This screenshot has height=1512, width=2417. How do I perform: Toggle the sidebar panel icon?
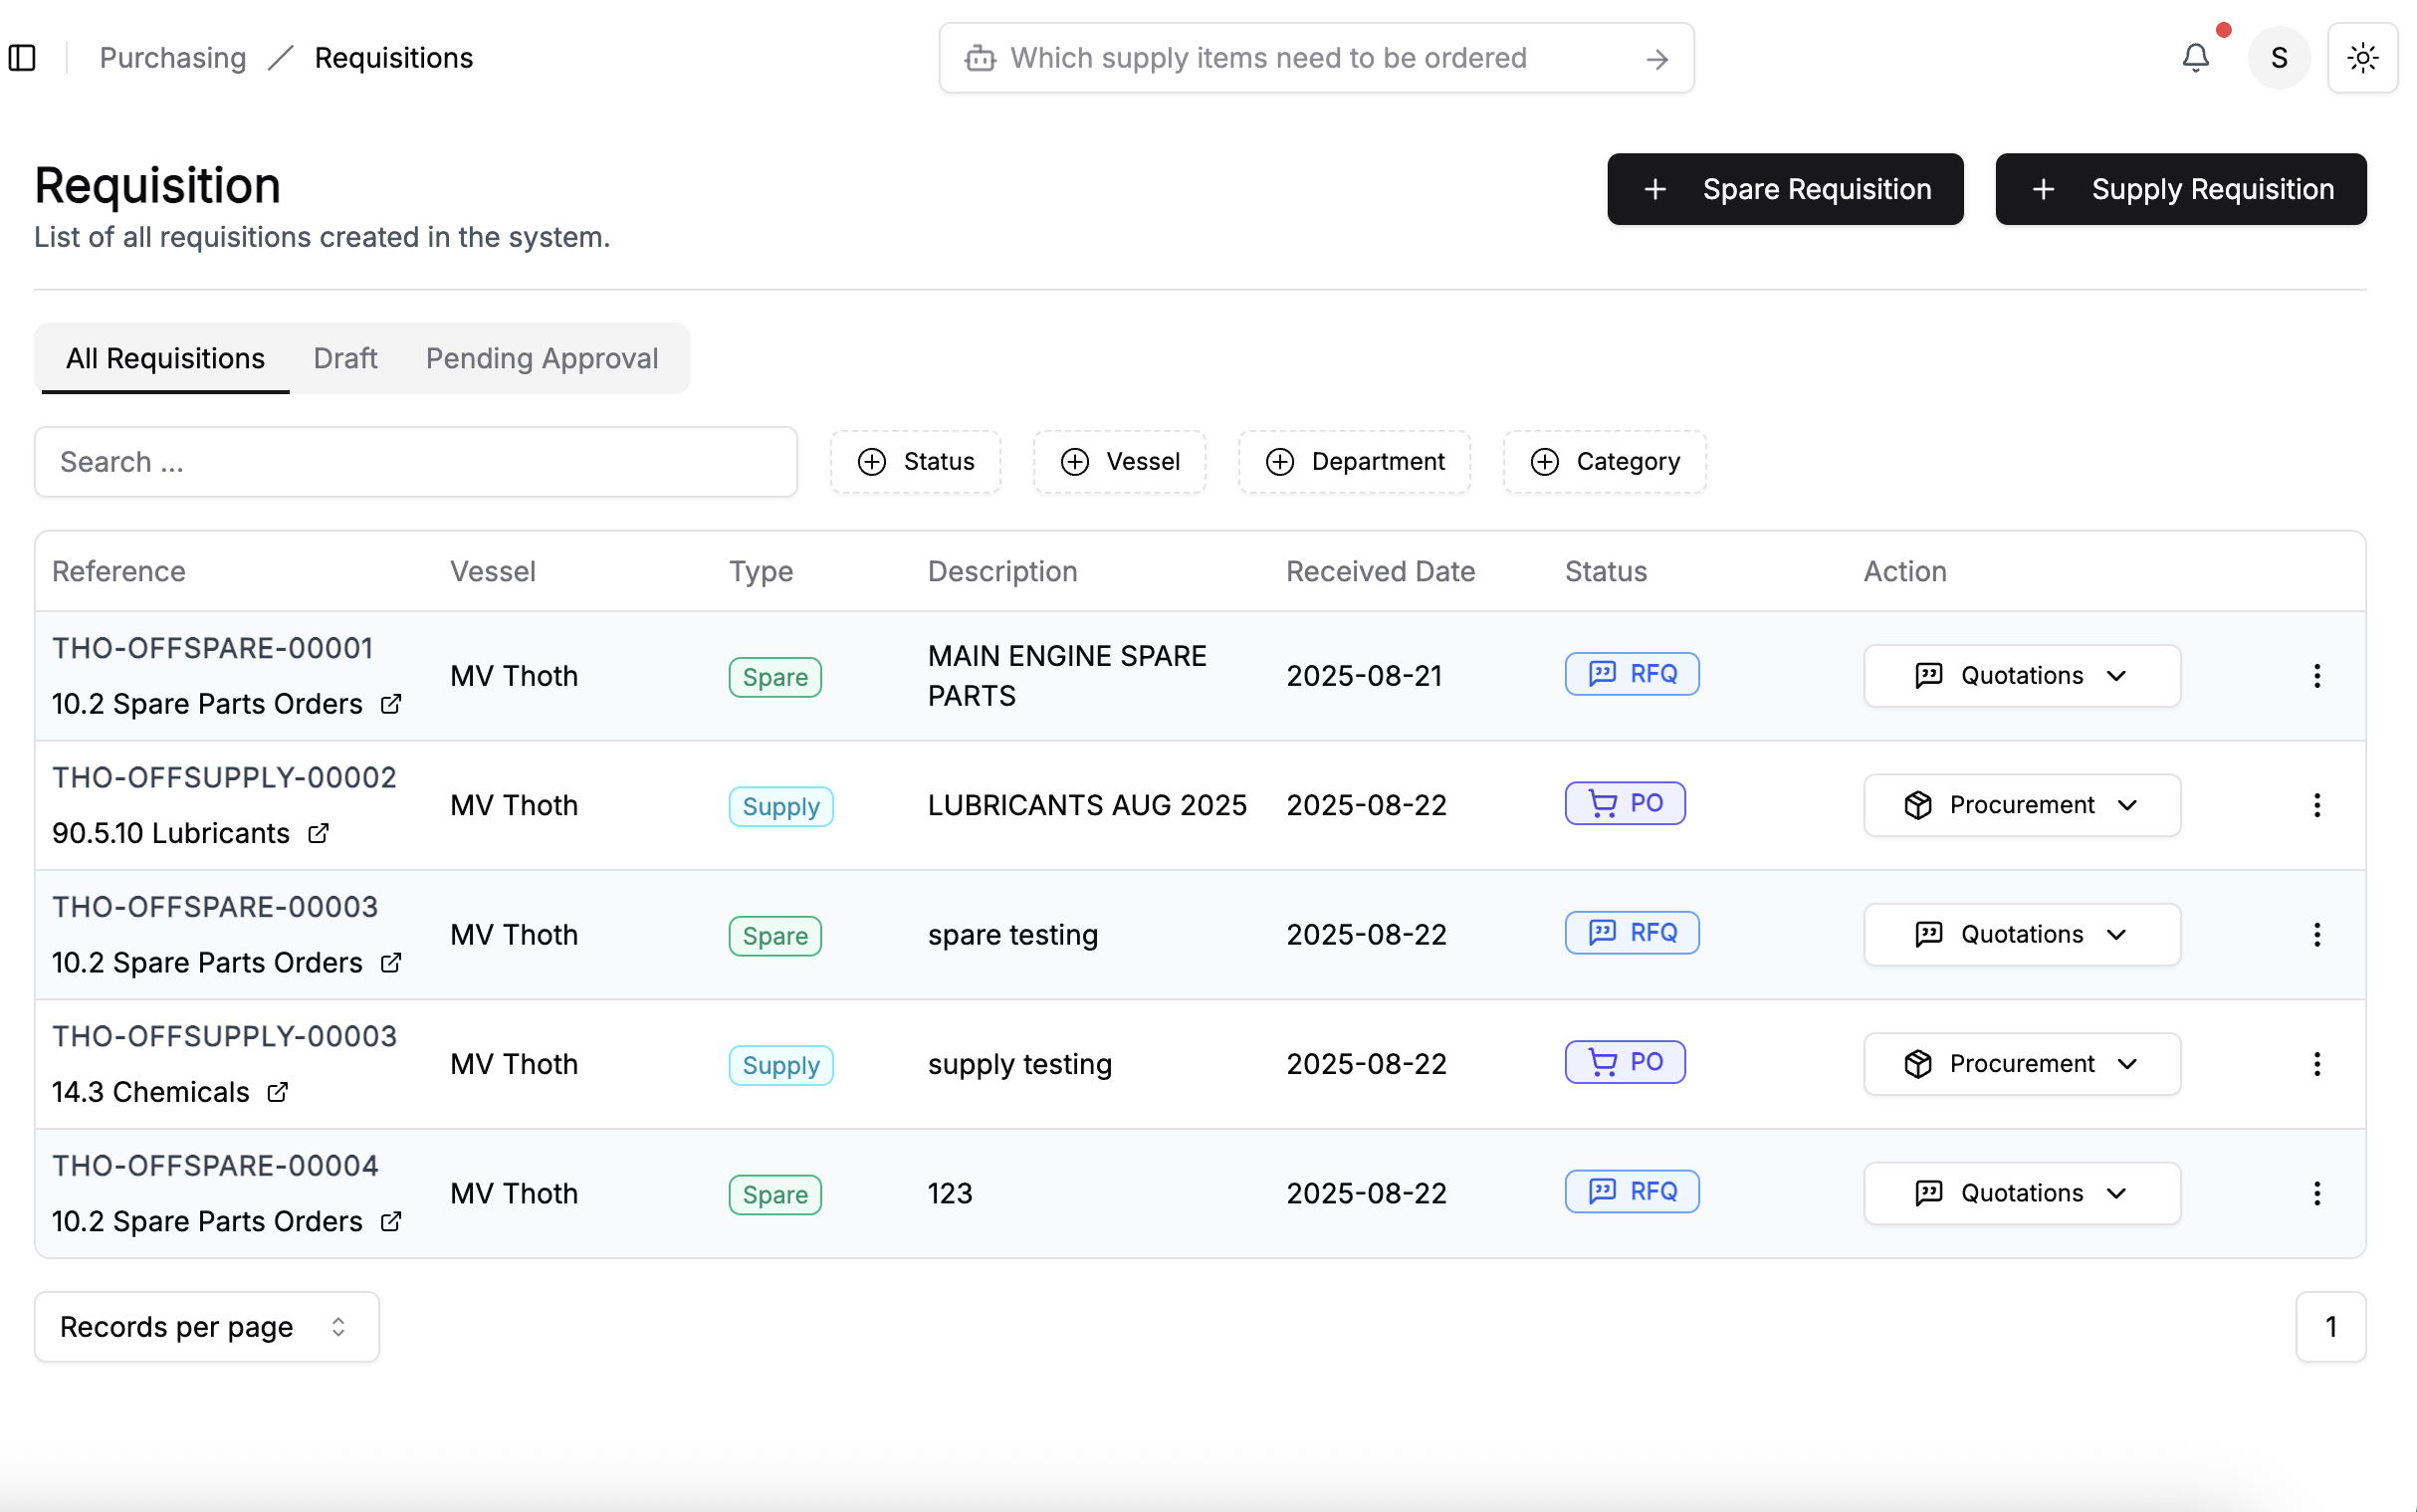[22, 58]
